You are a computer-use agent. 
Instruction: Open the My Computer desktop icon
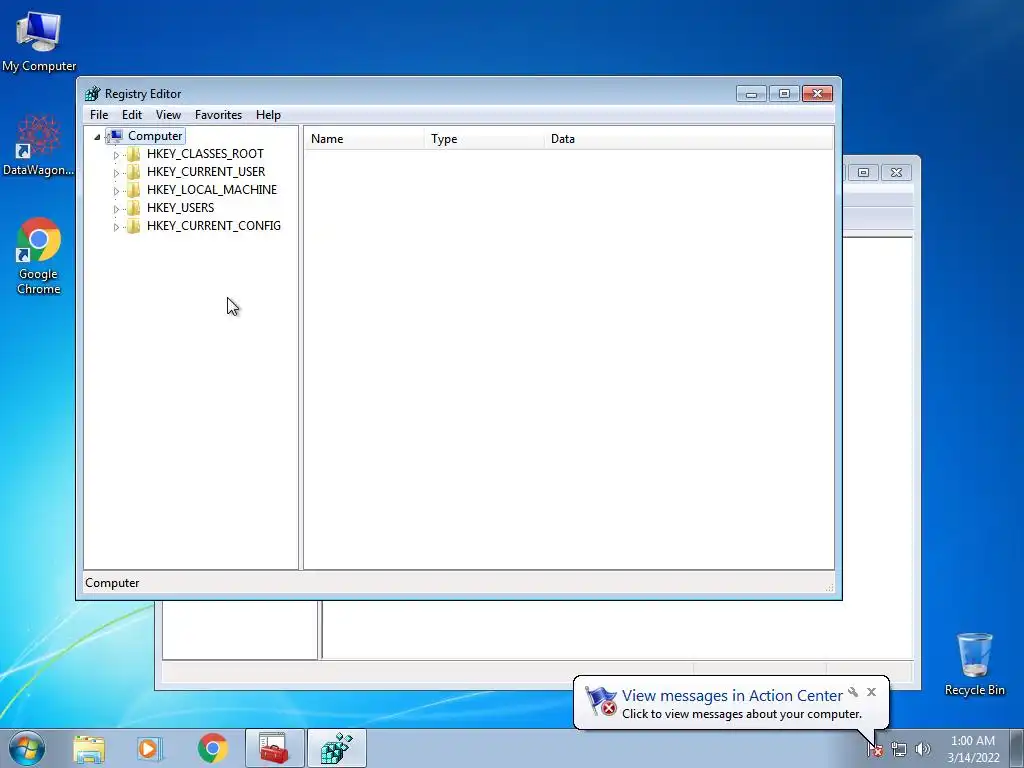coord(39,40)
